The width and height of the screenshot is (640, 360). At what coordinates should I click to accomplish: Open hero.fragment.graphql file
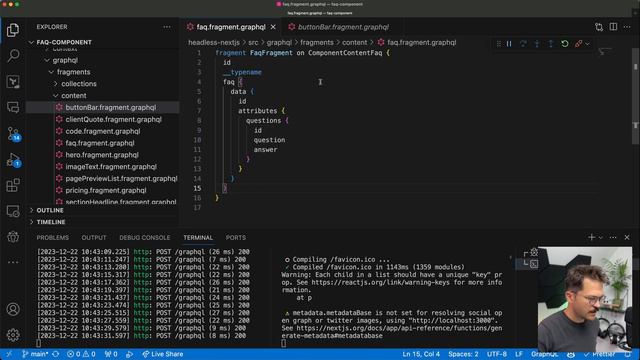(102, 155)
